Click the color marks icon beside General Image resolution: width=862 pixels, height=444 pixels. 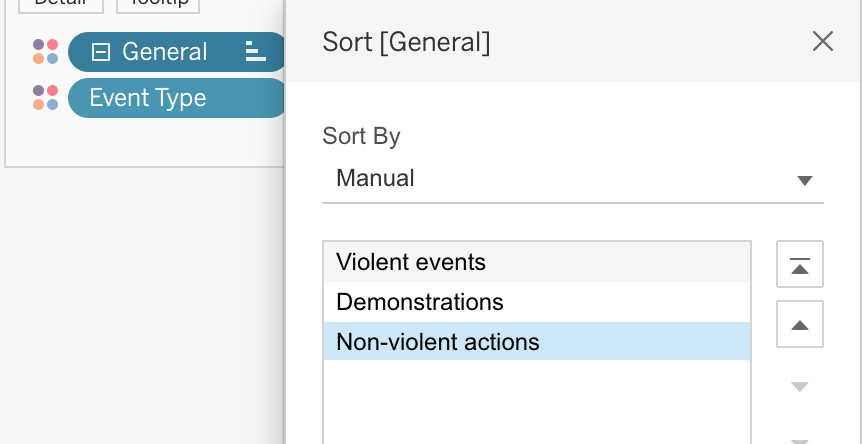pos(45,52)
